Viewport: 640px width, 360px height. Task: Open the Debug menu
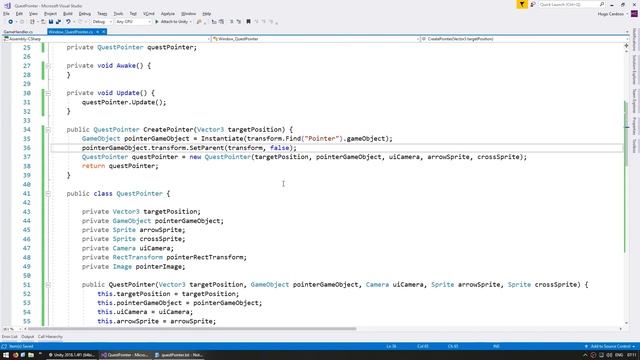[85, 14]
